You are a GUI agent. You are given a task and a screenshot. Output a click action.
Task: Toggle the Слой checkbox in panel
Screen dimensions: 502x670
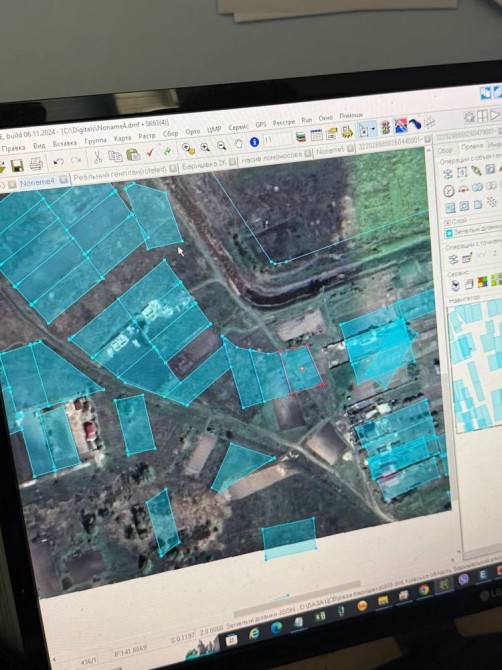coord(448,222)
